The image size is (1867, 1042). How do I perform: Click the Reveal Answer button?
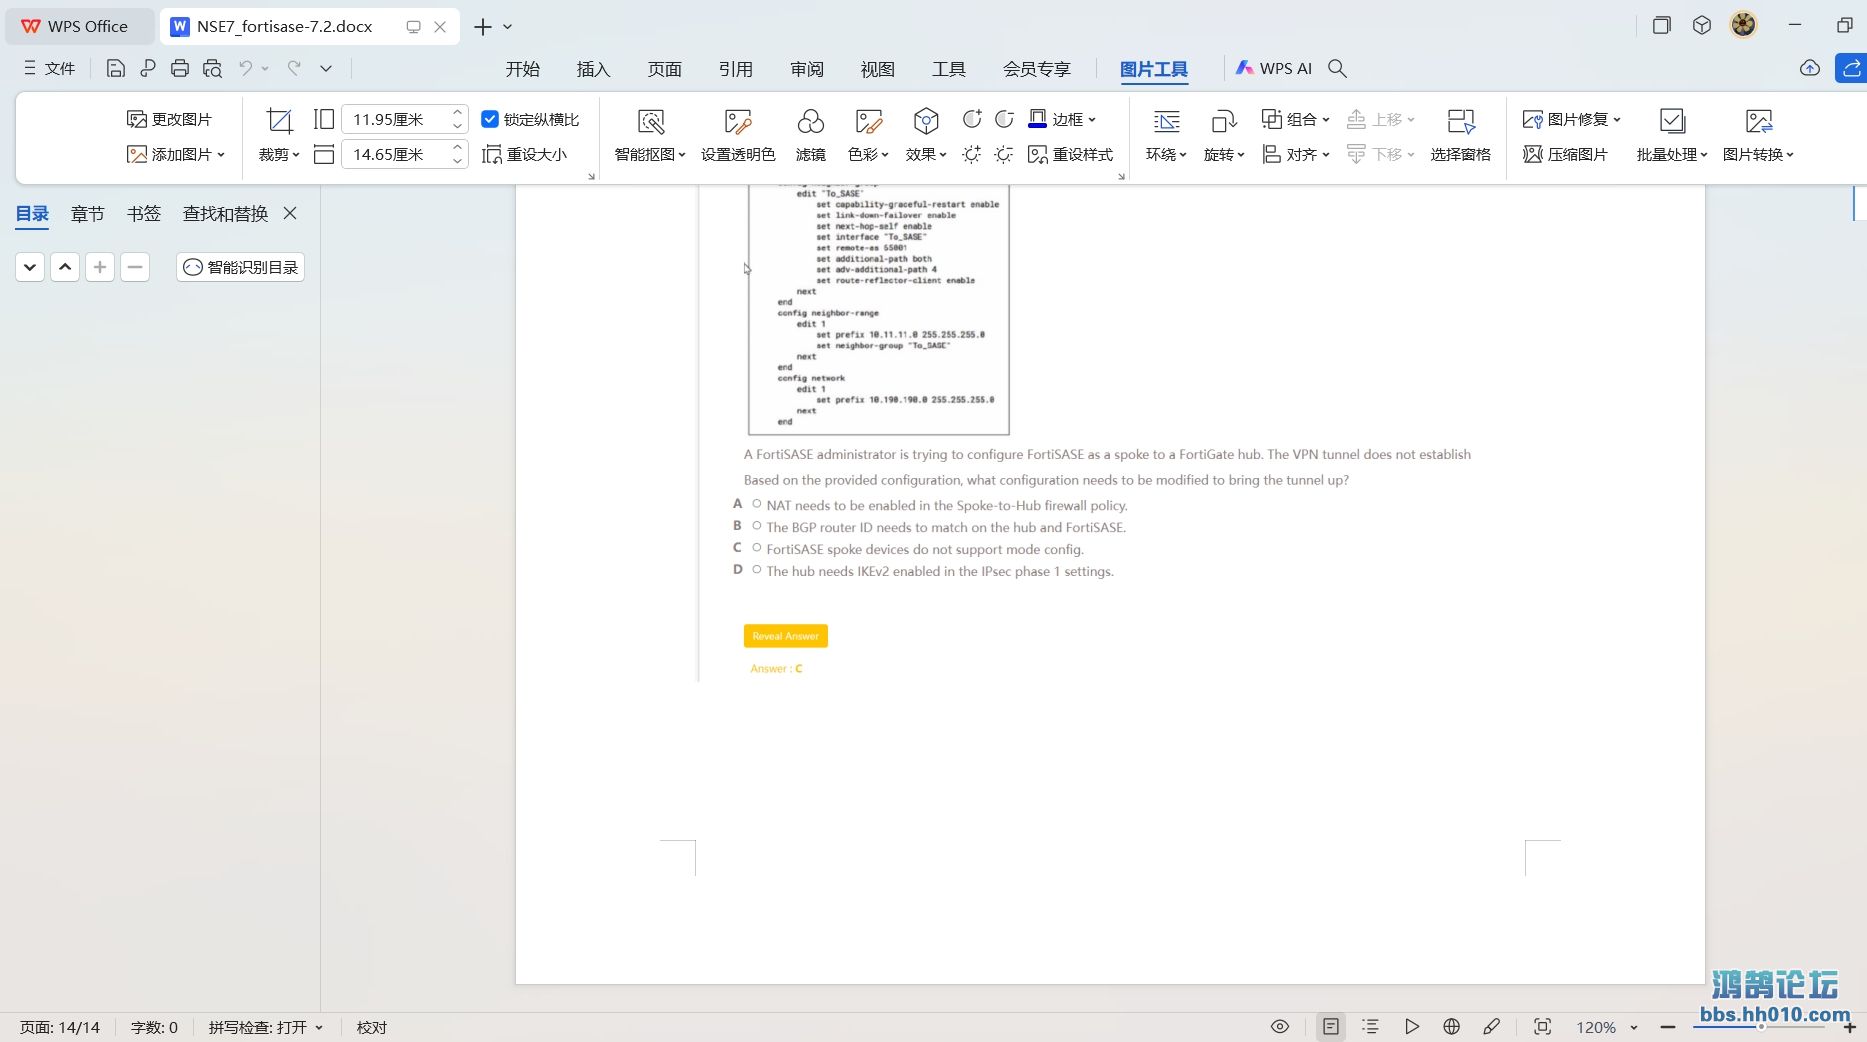[x=786, y=636]
